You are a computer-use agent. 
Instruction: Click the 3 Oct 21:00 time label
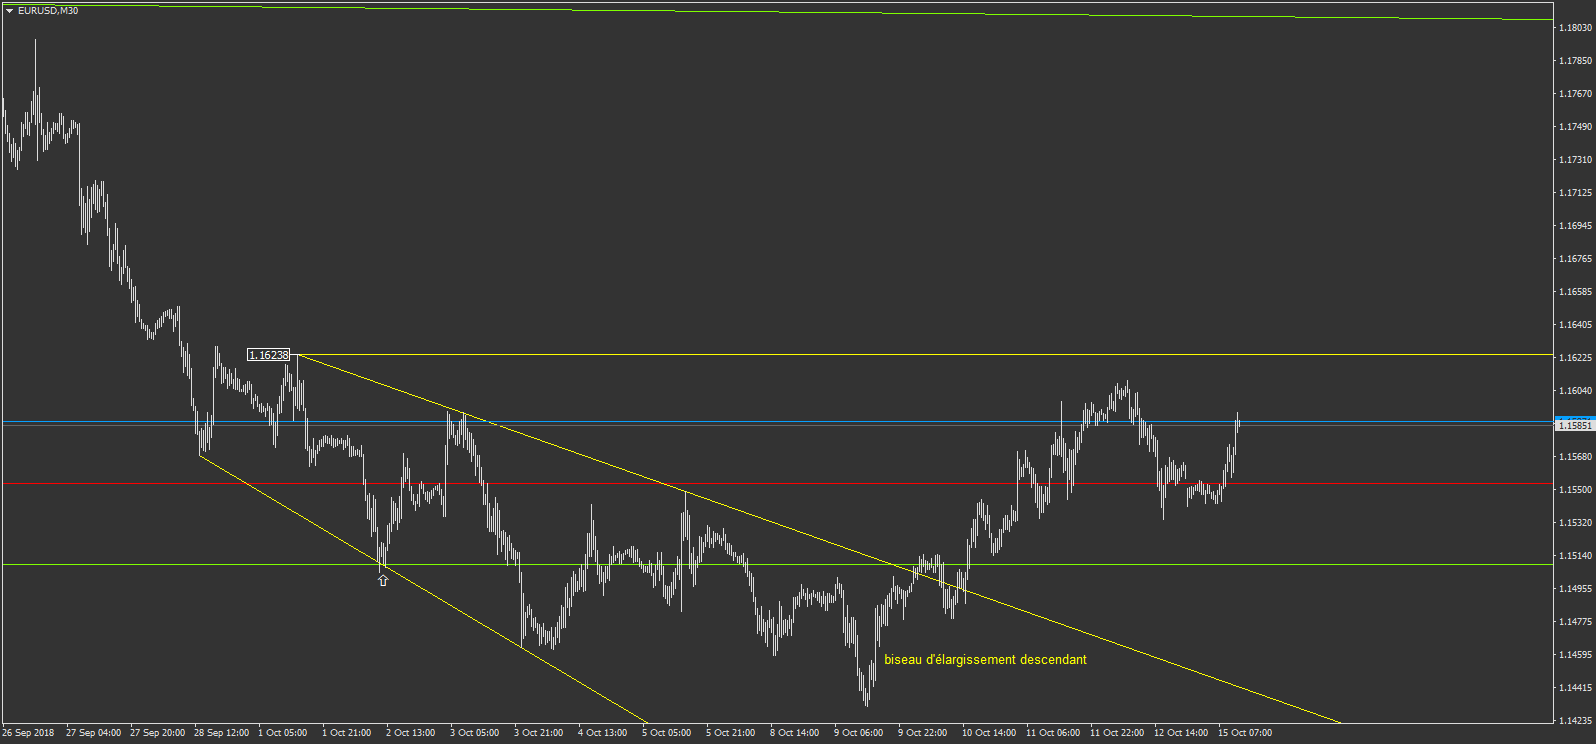point(539,733)
